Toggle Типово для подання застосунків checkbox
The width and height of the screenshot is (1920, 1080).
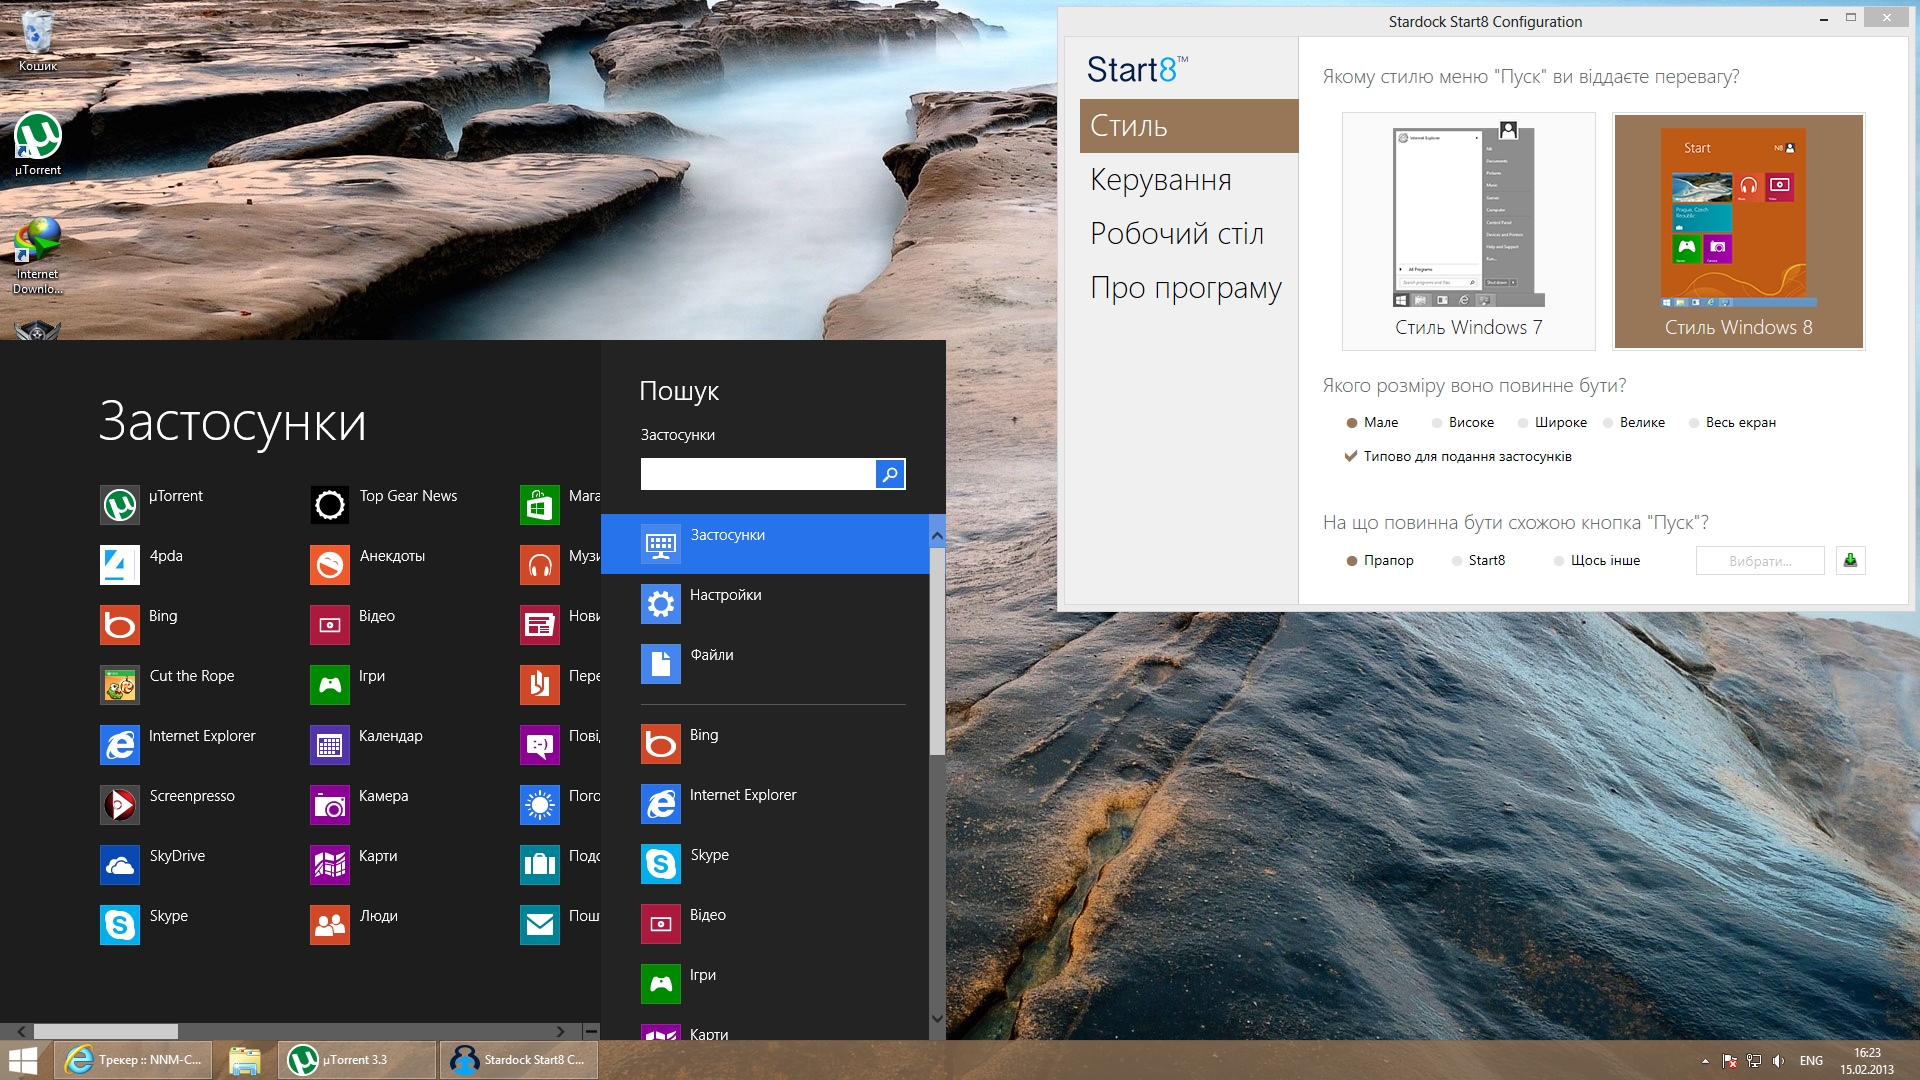point(1351,457)
